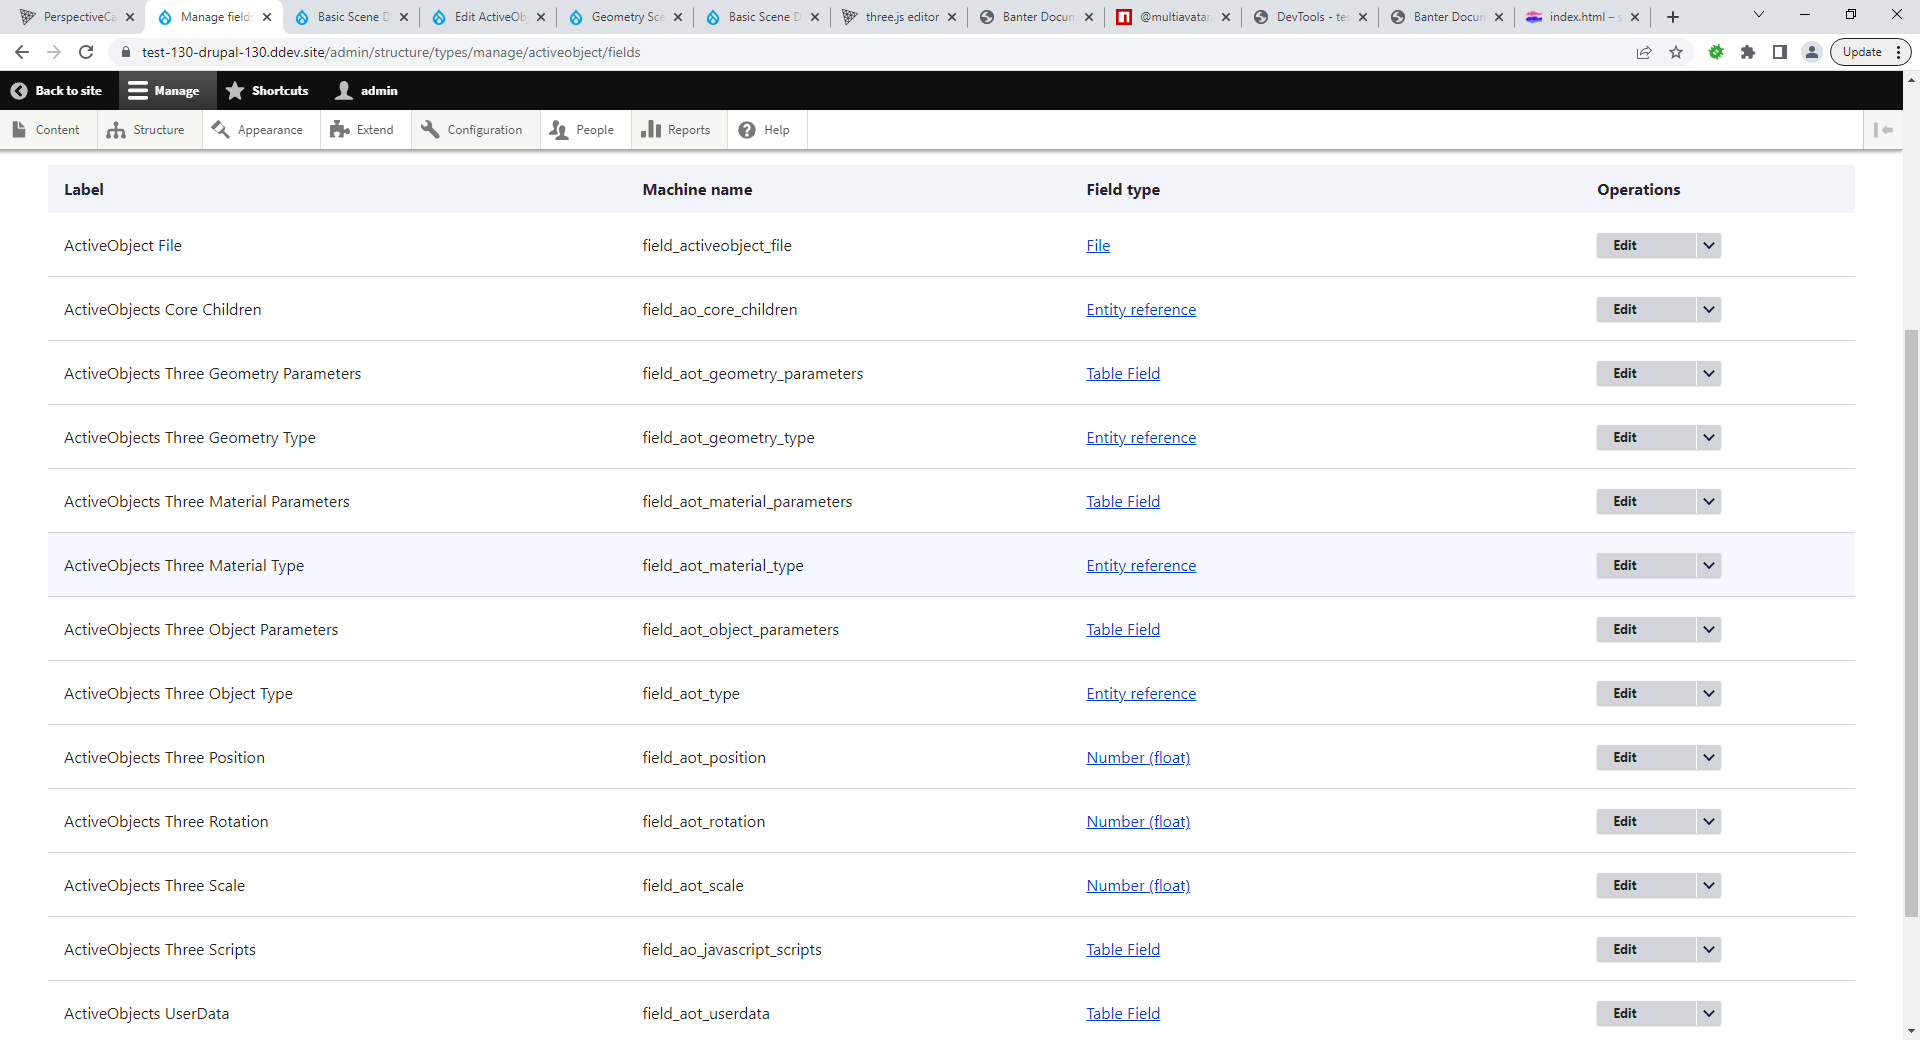The image size is (1920, 1040).
Task: Expand operations dropdown for ActiveObjects Three Scripts
Action: [1709, 950]
